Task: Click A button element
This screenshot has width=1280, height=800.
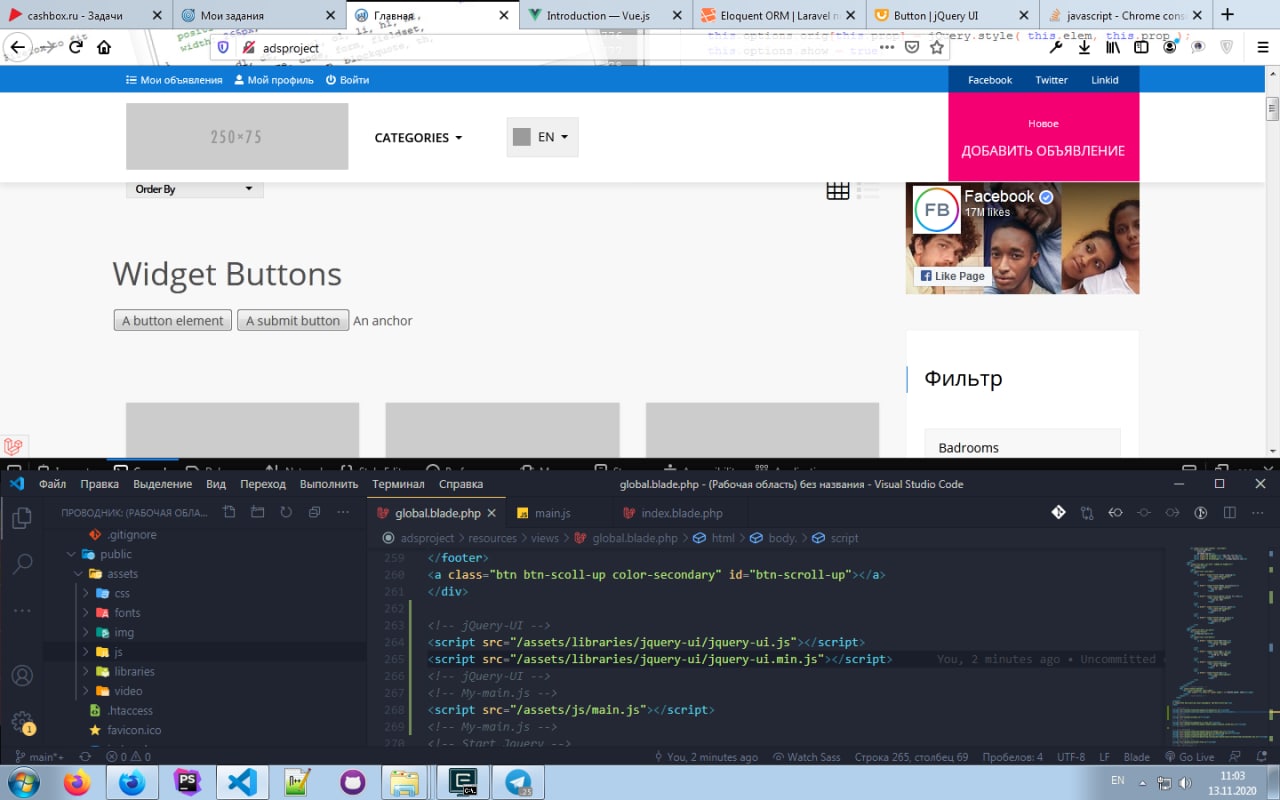Action: (x=173, y=320)
